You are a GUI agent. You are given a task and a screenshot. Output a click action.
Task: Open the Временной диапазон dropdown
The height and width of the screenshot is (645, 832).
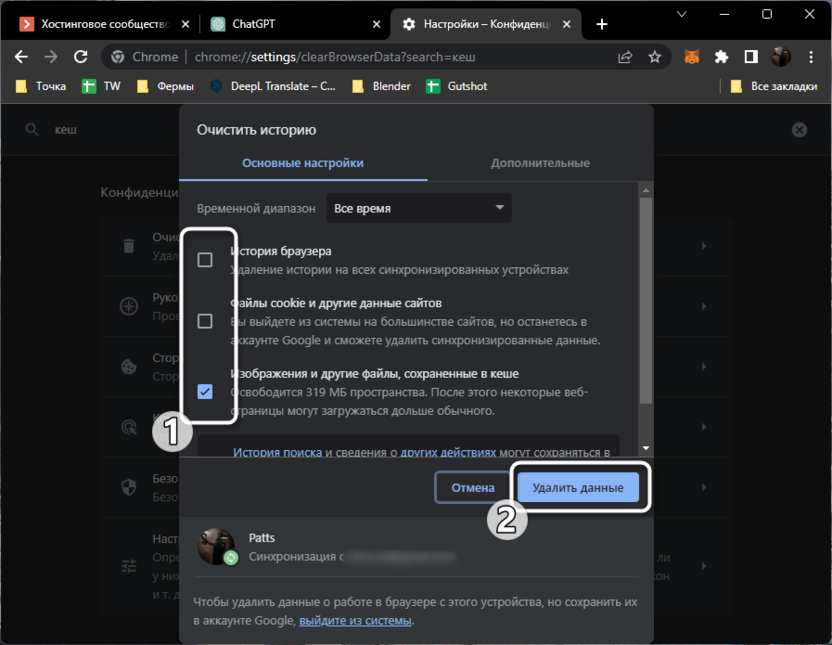(x=419, y=208)
